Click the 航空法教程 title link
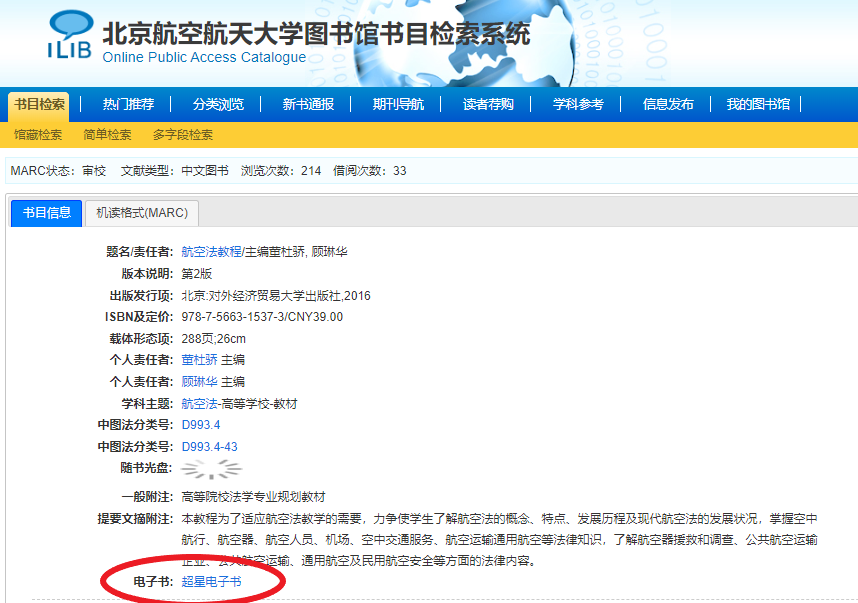The width and height of the screenshot is (858, 603). [x=211, y=251]
